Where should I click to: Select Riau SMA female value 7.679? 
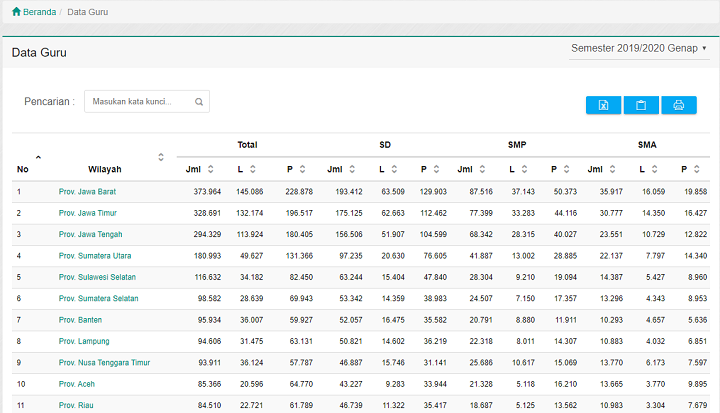(698, 405)
